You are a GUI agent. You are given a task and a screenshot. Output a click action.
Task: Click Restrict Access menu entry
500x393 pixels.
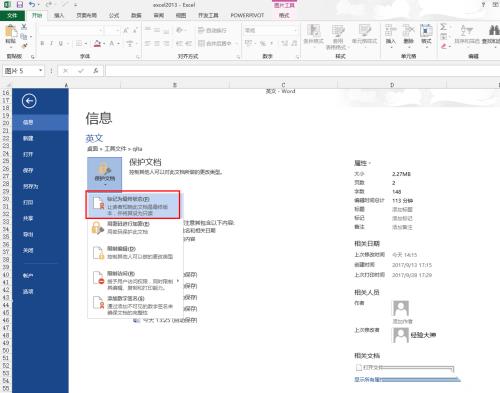point(135,280)
